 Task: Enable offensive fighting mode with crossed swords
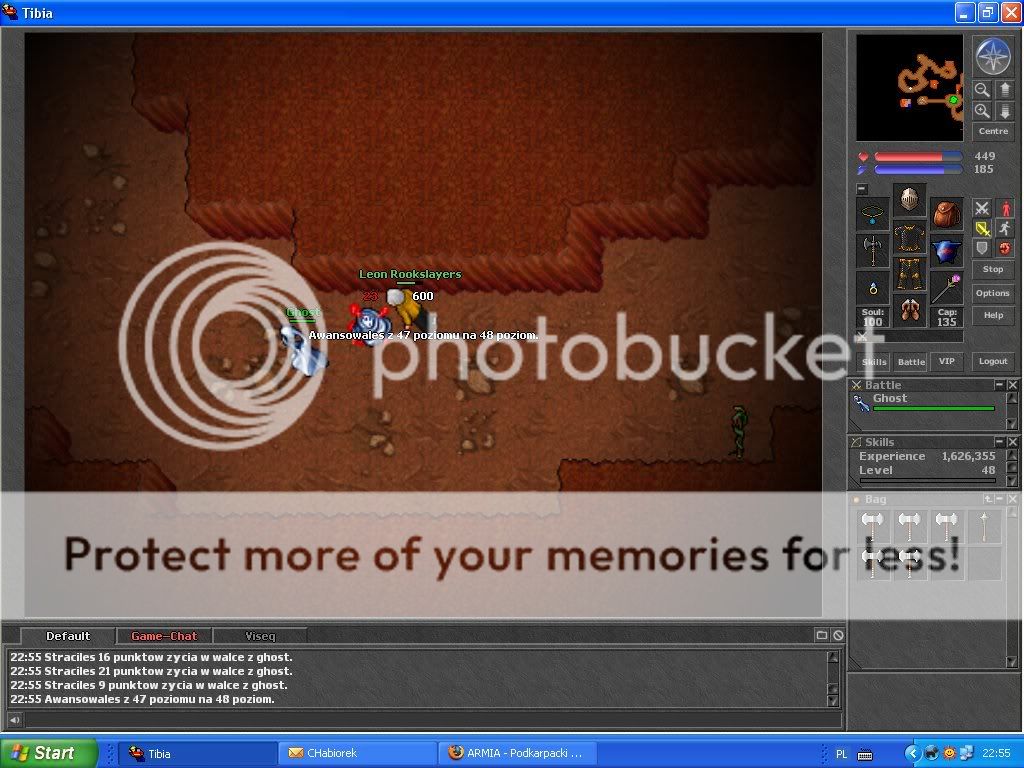pyautogui.click(x=982, y=208)
